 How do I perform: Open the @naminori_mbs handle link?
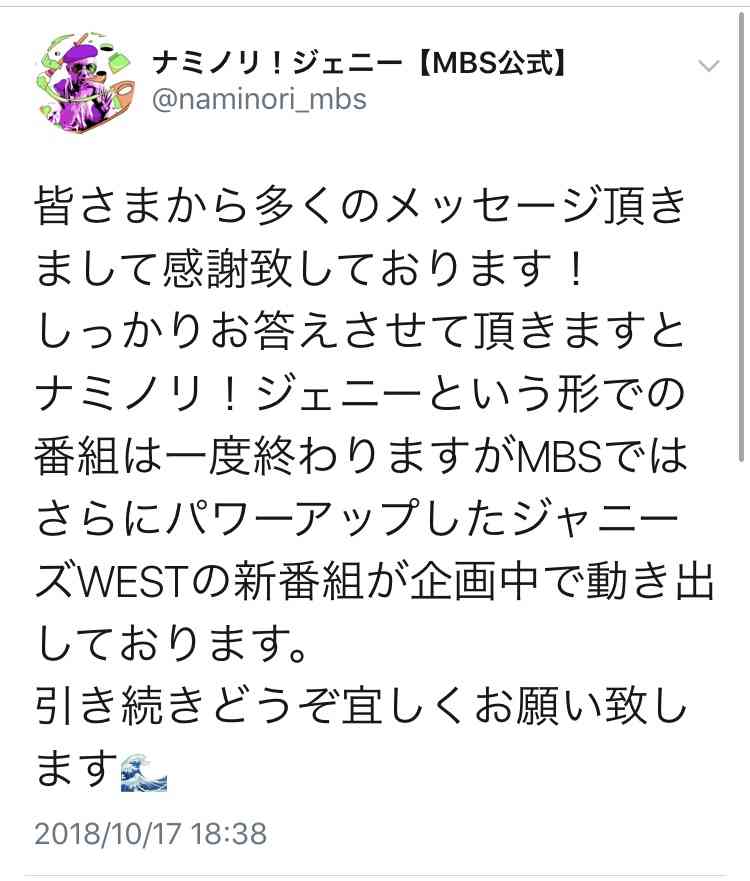(x=259, y=99)
